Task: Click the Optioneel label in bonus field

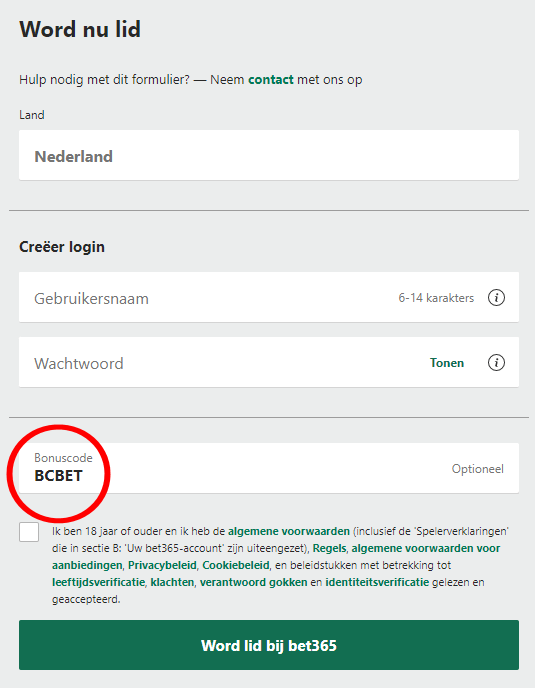Action: tap(478, 469)
